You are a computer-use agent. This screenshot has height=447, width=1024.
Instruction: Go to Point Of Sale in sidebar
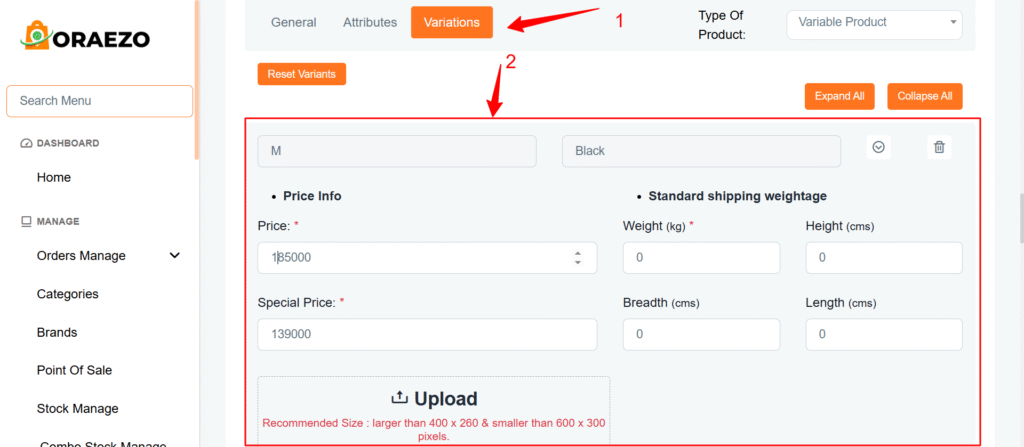(74, 370)
